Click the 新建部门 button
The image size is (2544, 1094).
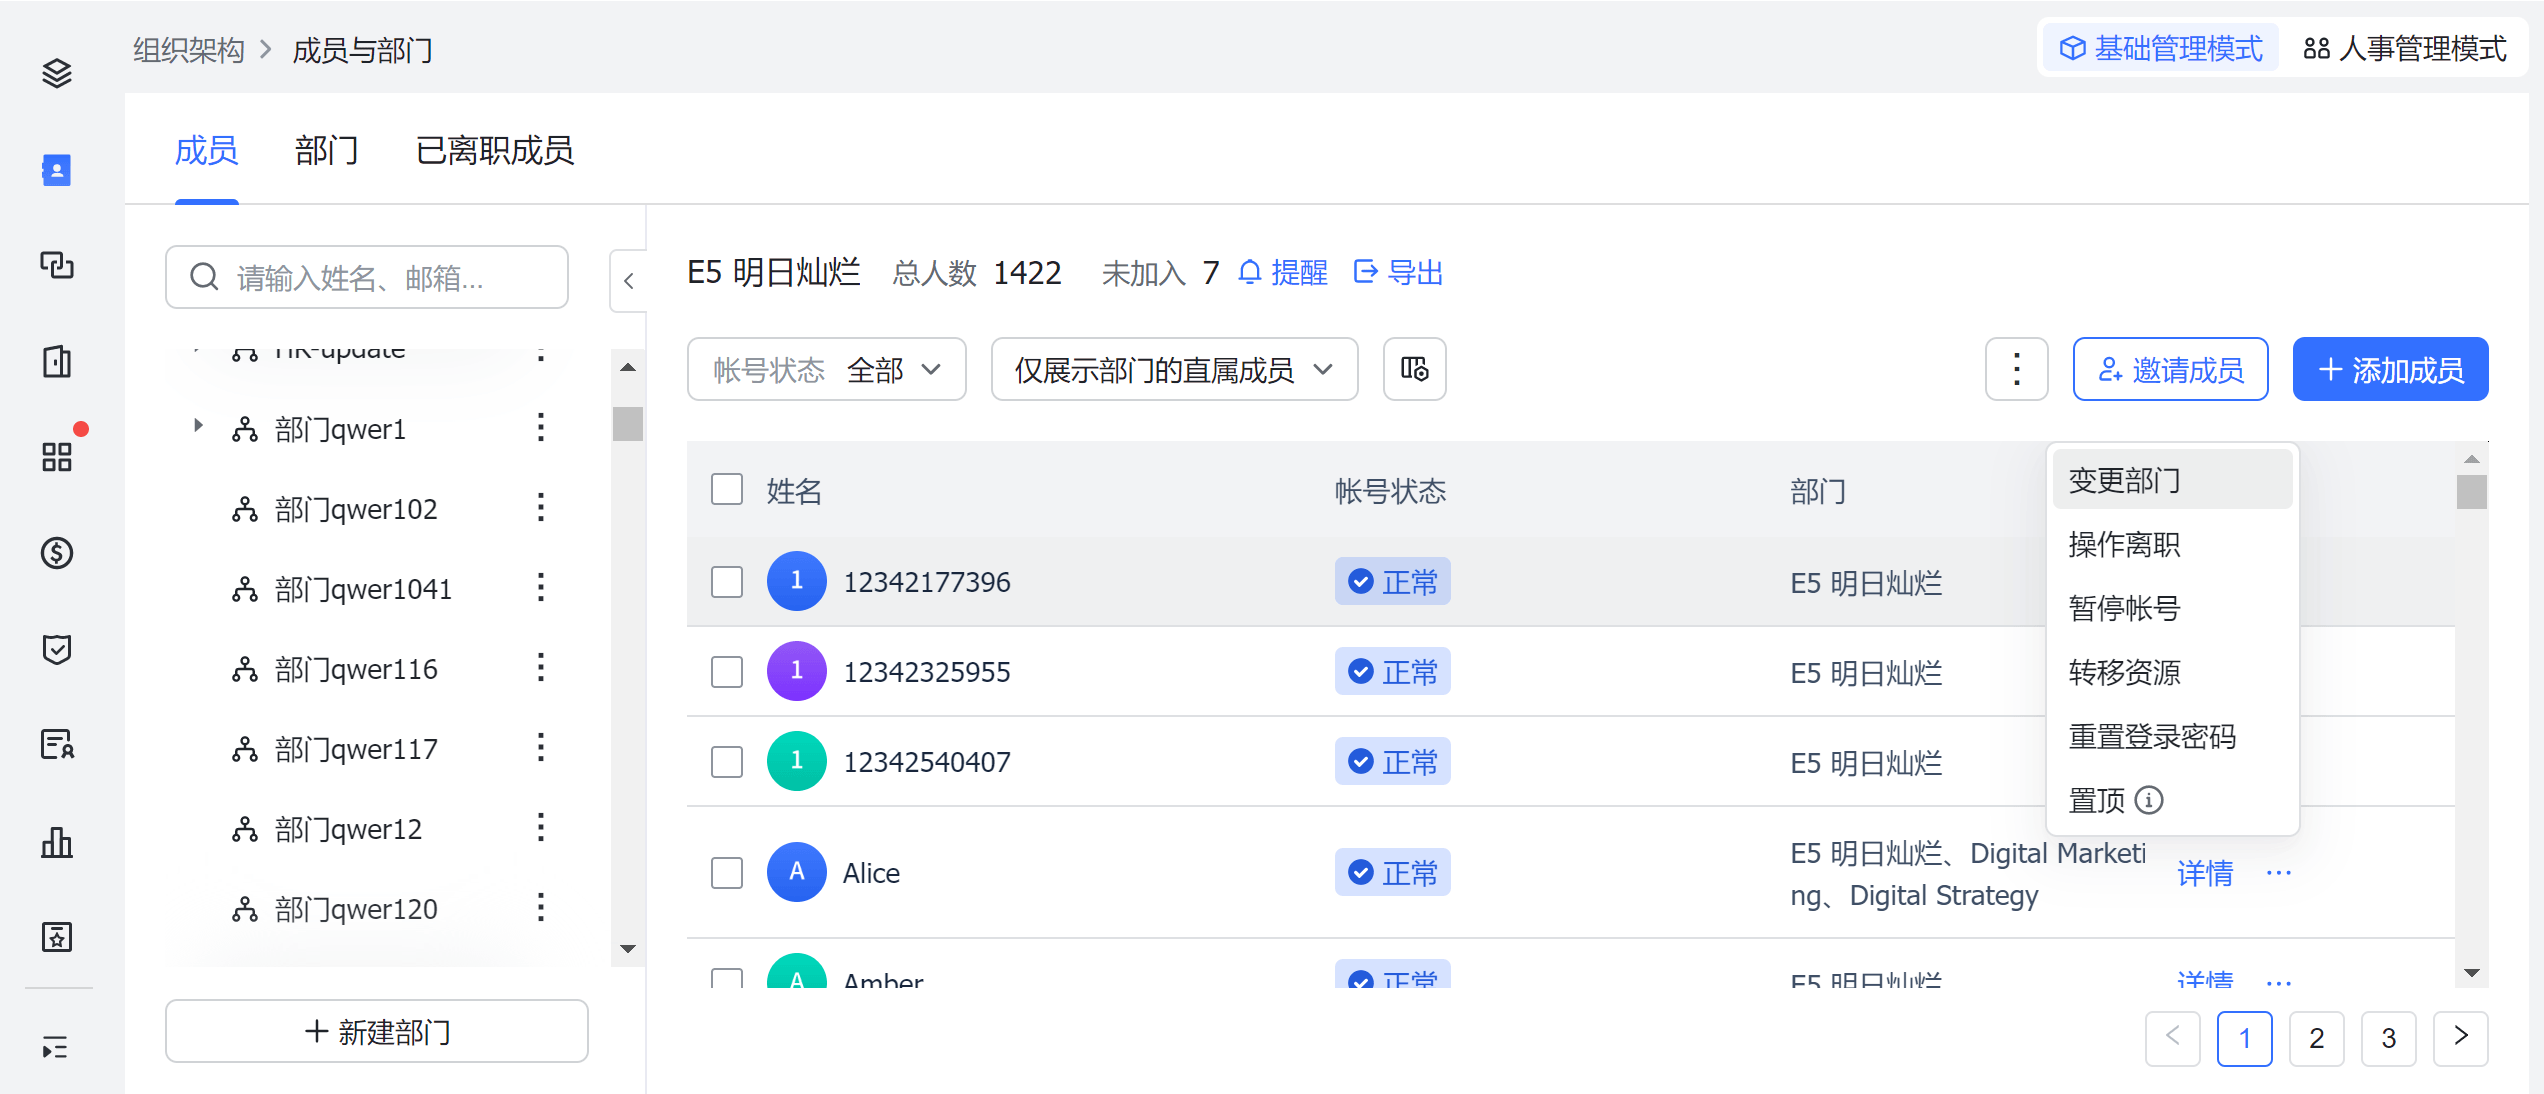pyautogui.click(x=377, y=1031)
